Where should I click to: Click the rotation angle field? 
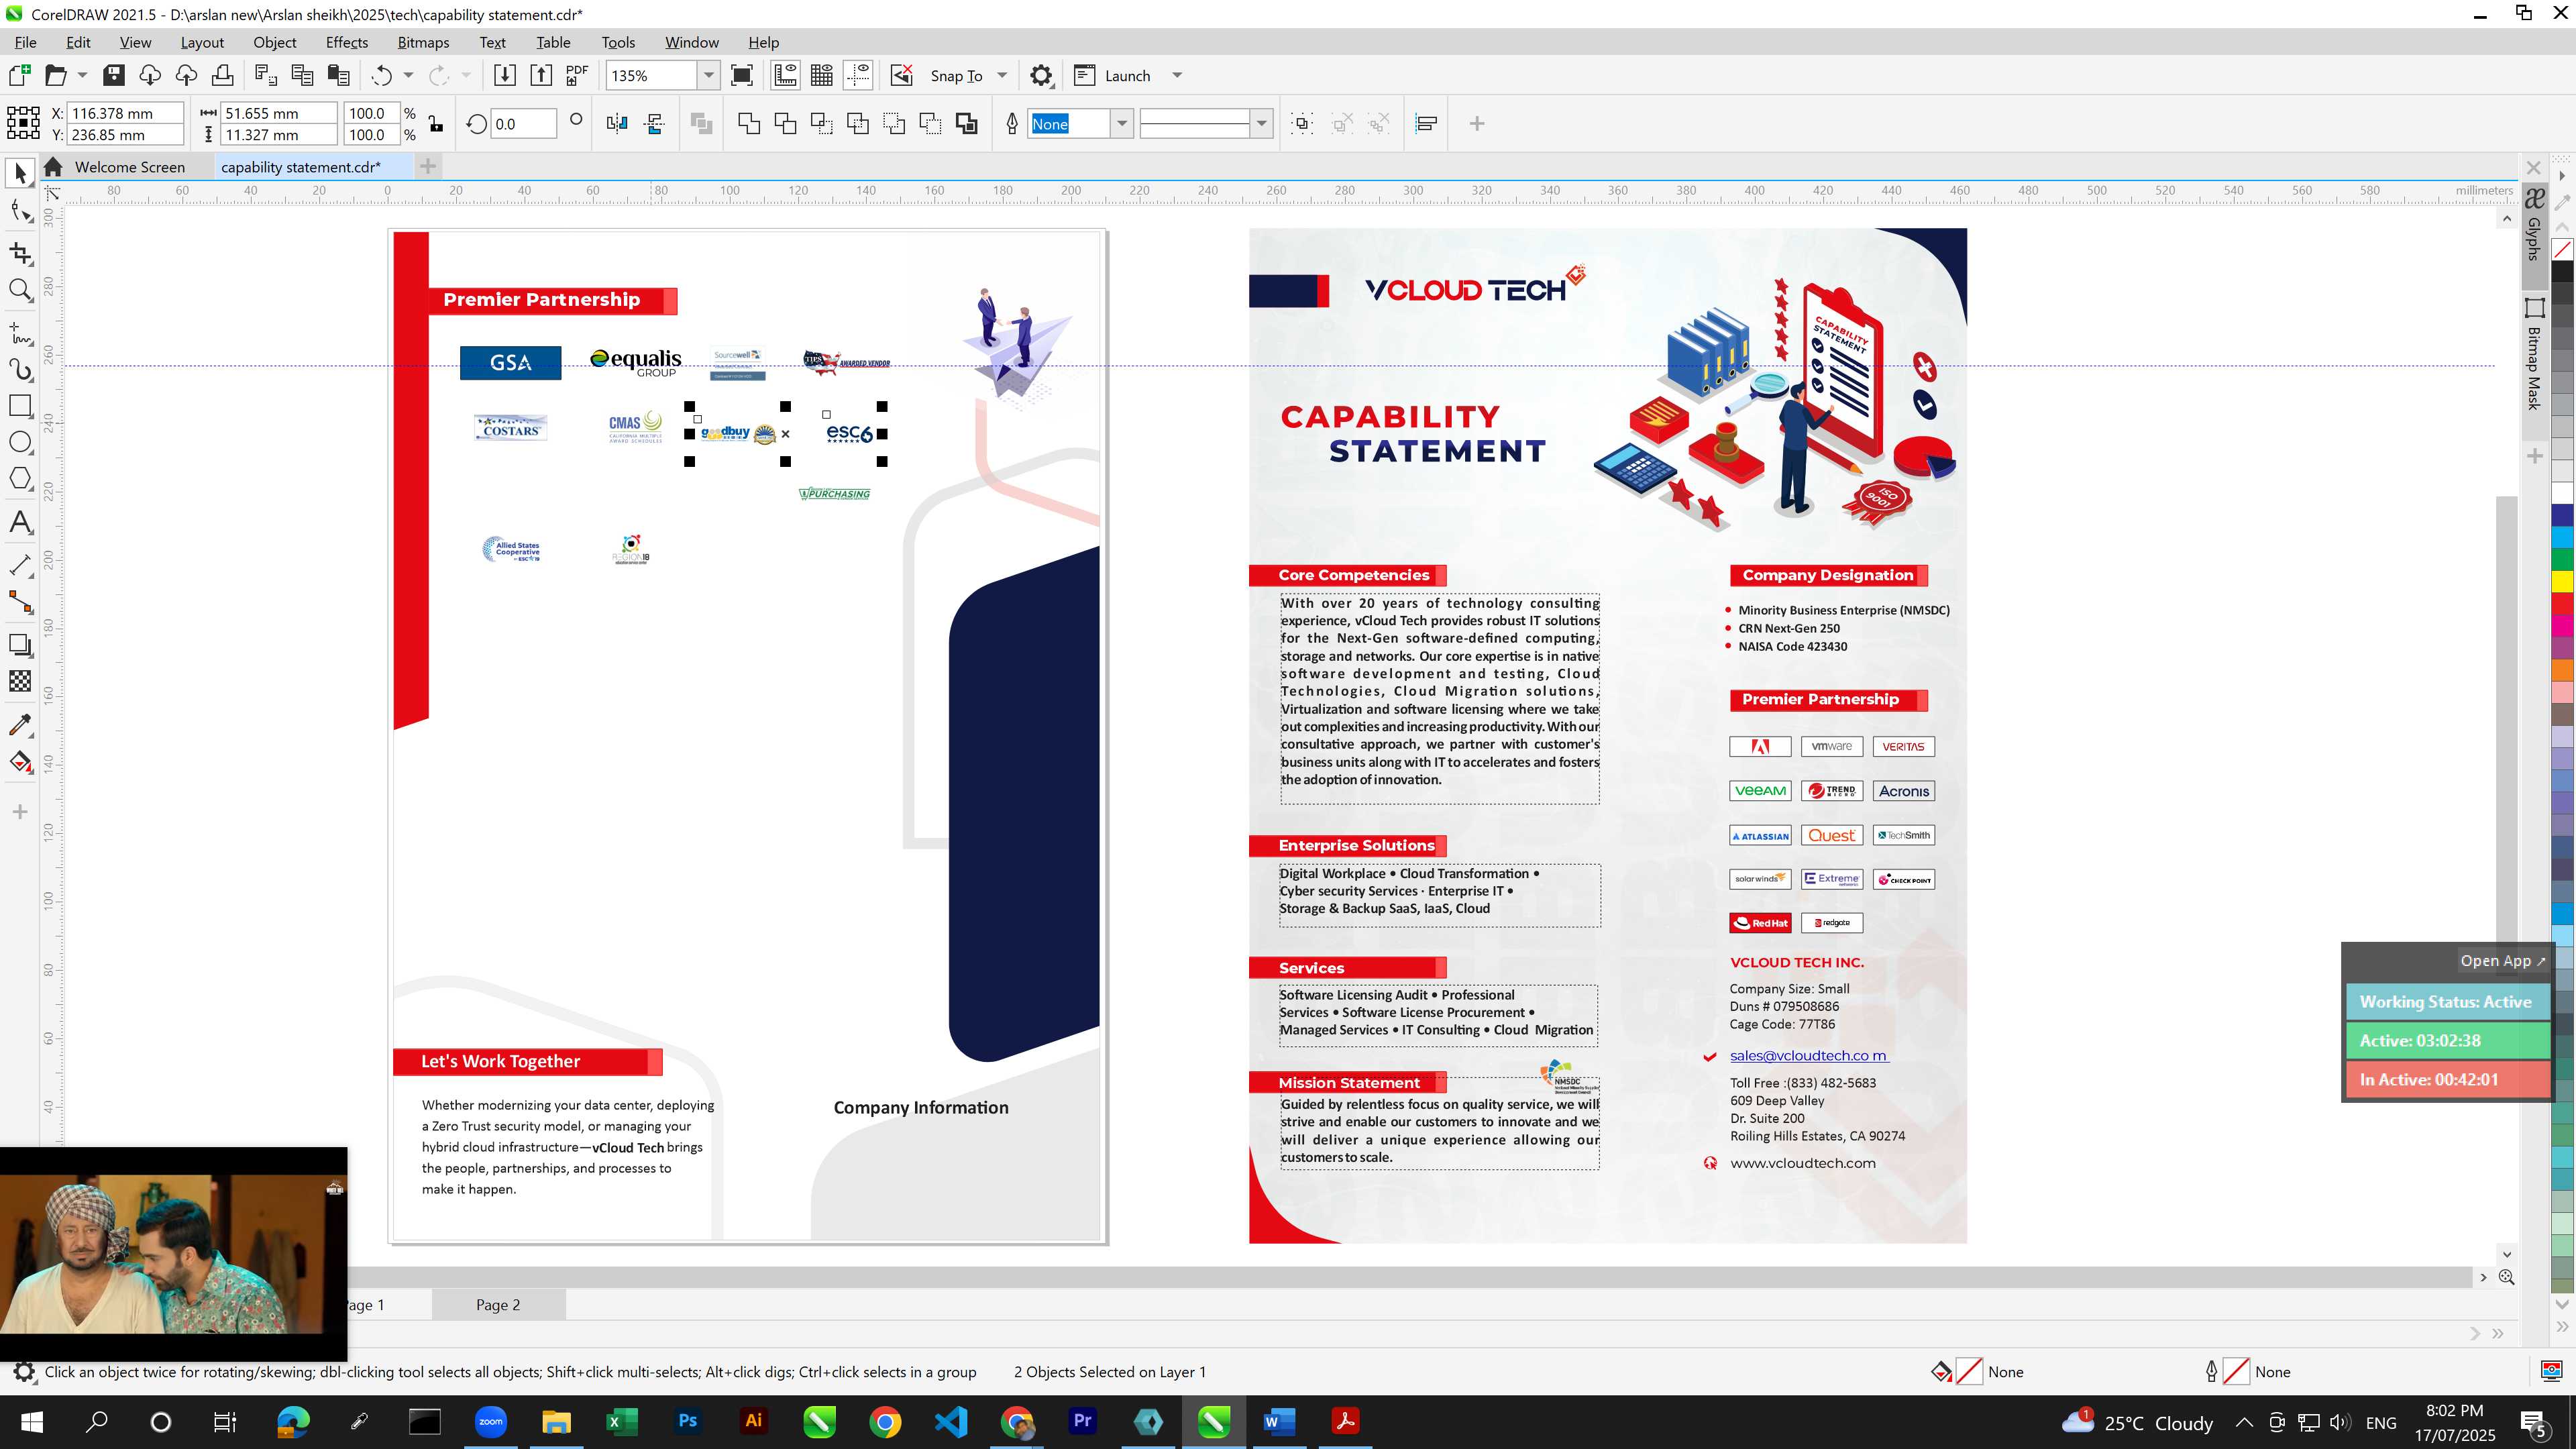coord(523,124)
